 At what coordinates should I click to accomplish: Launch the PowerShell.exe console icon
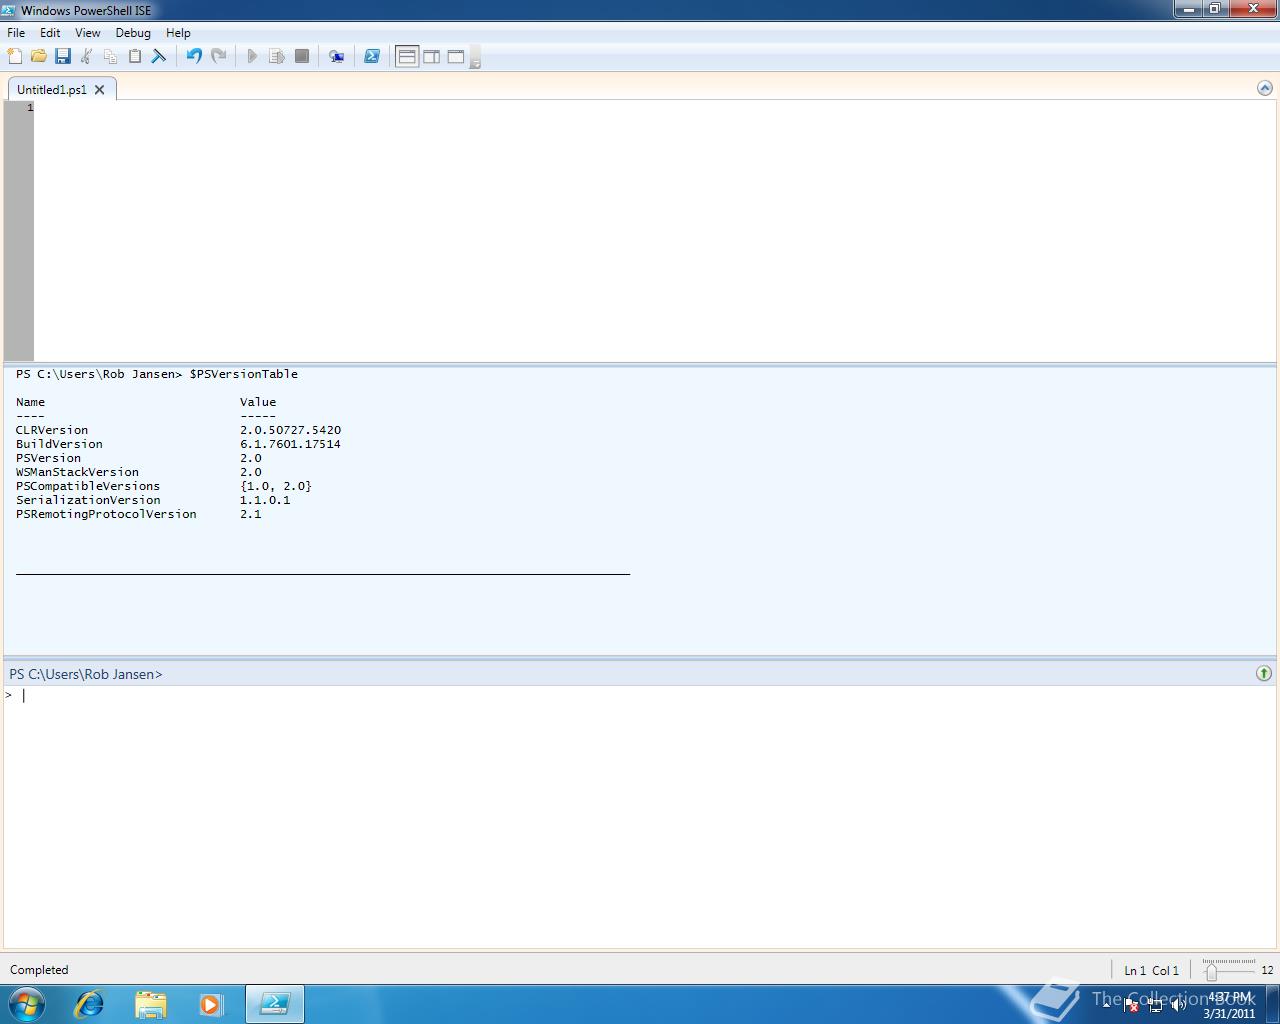pos(372,57)
